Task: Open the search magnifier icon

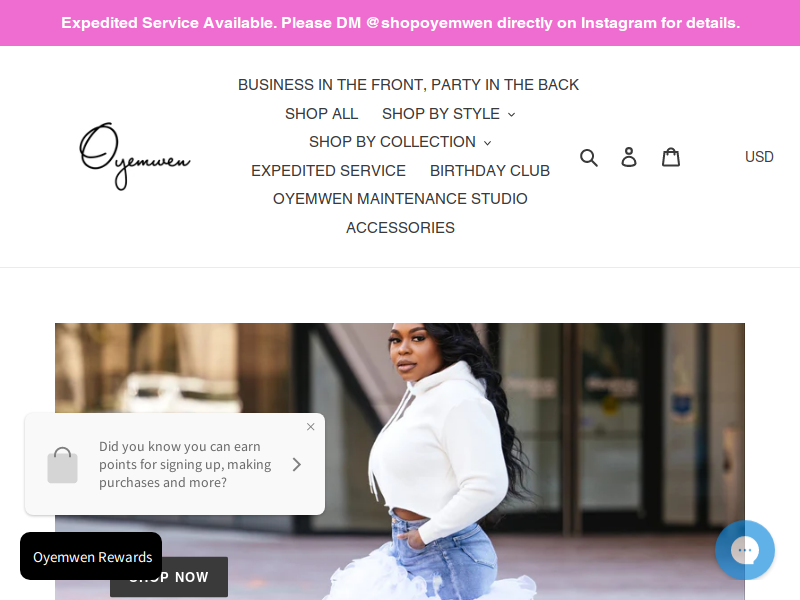Action: click(x=589, y=157)
